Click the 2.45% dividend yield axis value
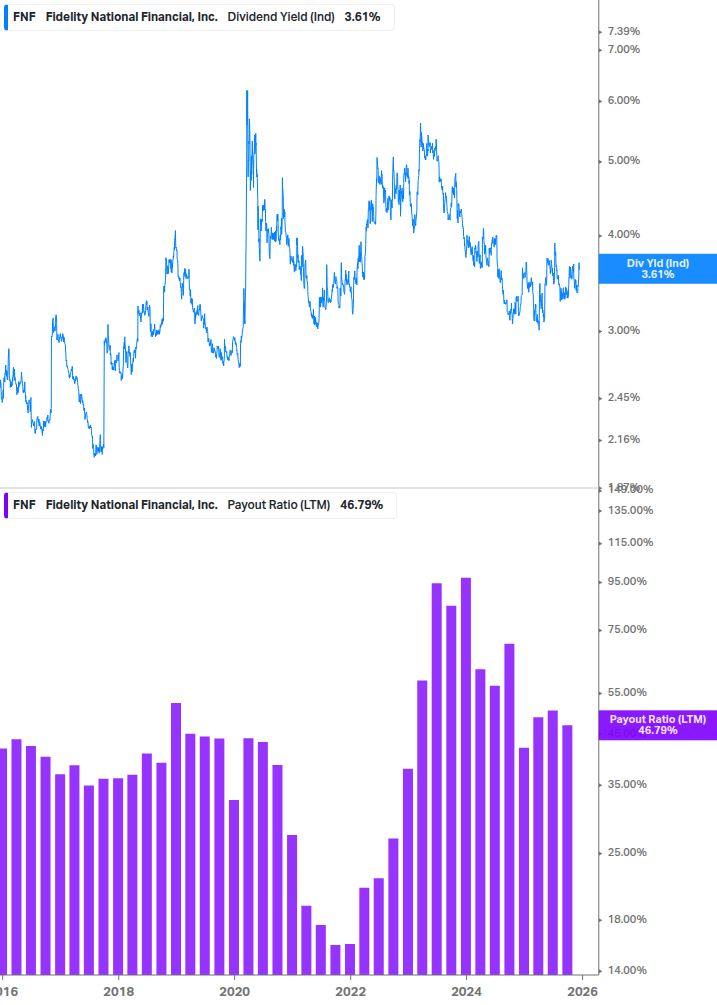 tap(623, 397)
